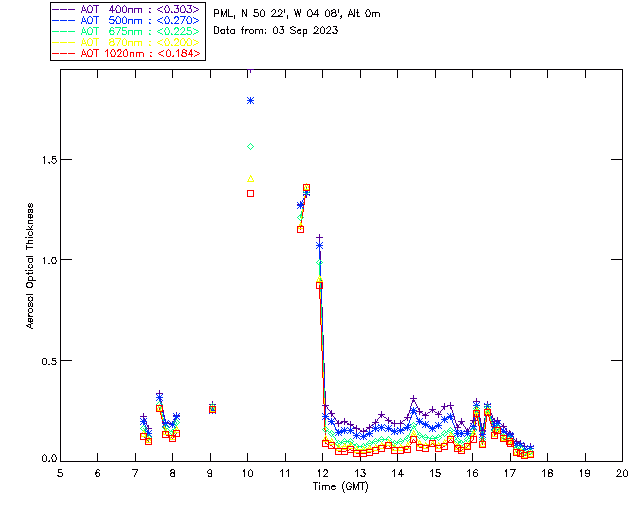Screen dimensions: 640x512
Task: Click the 'Aerosol Optical Thickness' axis label
Action: (30, 266)
